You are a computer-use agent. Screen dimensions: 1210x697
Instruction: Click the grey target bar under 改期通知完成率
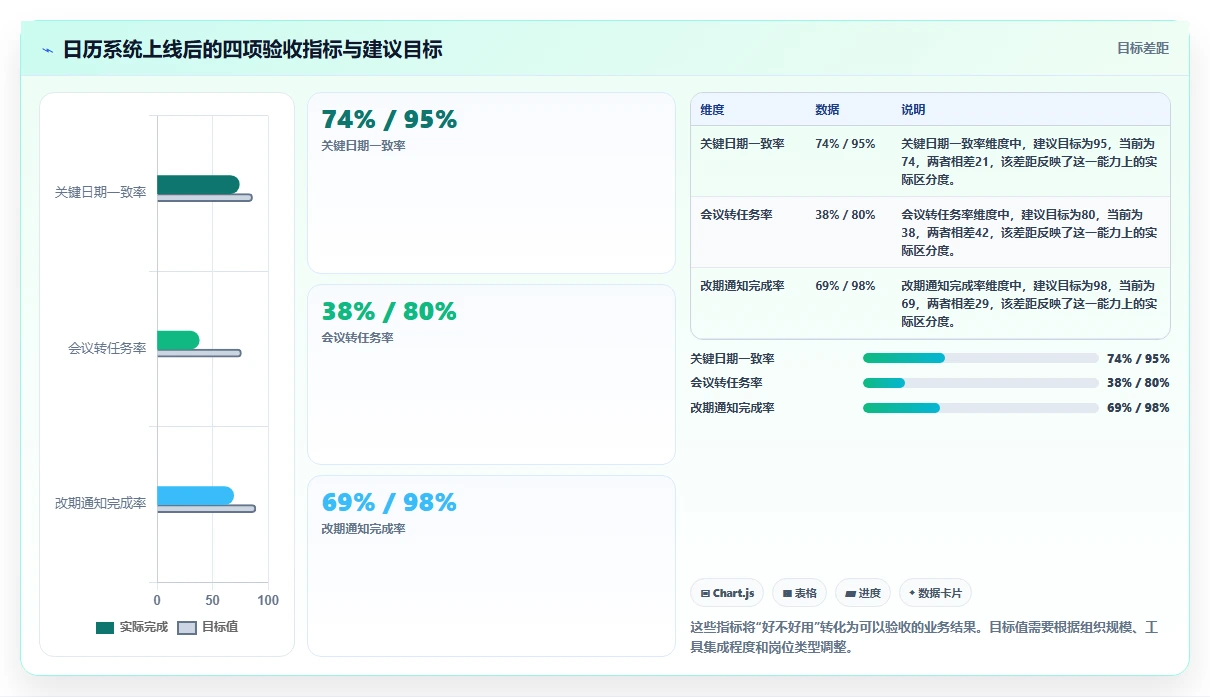coord(206,509)
